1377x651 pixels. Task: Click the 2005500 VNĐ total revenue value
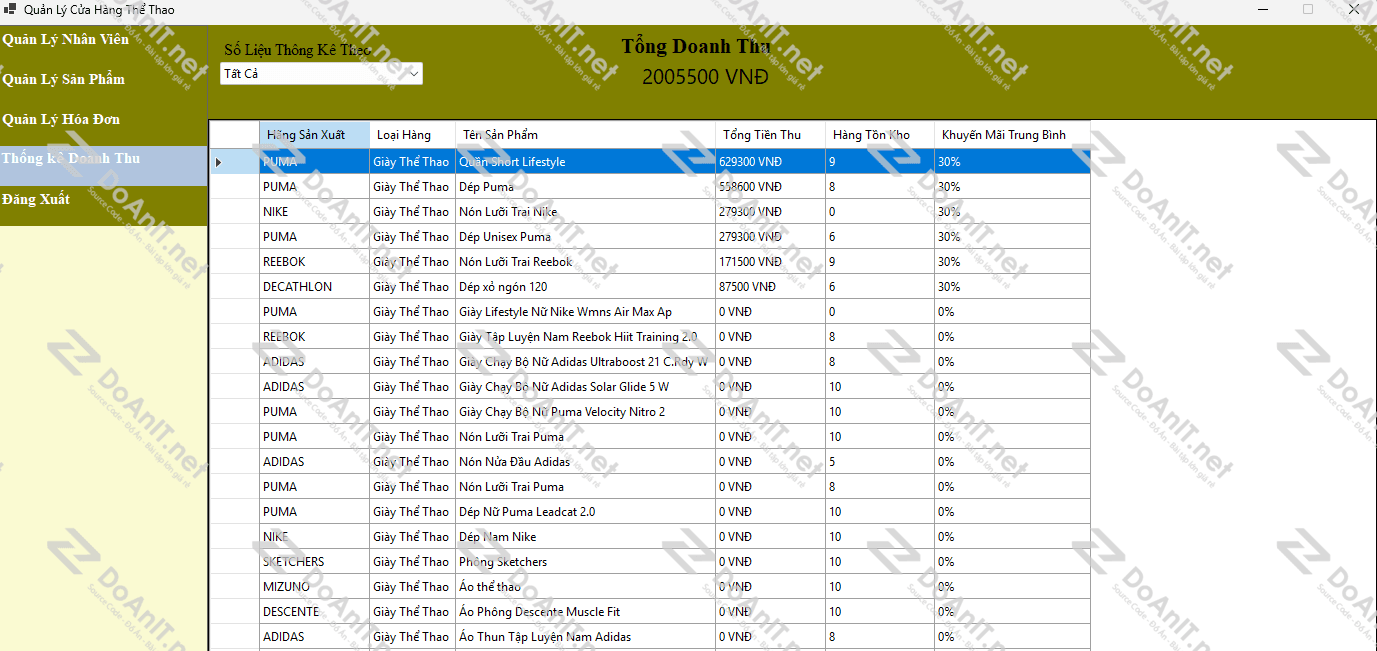[x=705, y=77]
